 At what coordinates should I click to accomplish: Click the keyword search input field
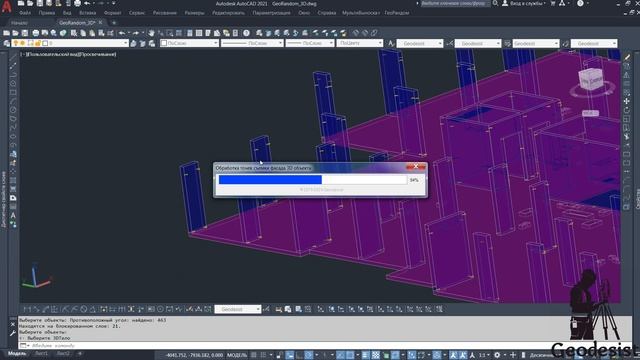point(455,3)
